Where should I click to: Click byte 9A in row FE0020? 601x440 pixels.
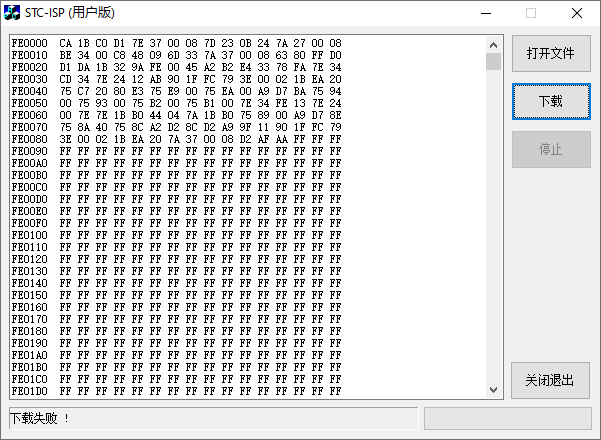point(138,67)
